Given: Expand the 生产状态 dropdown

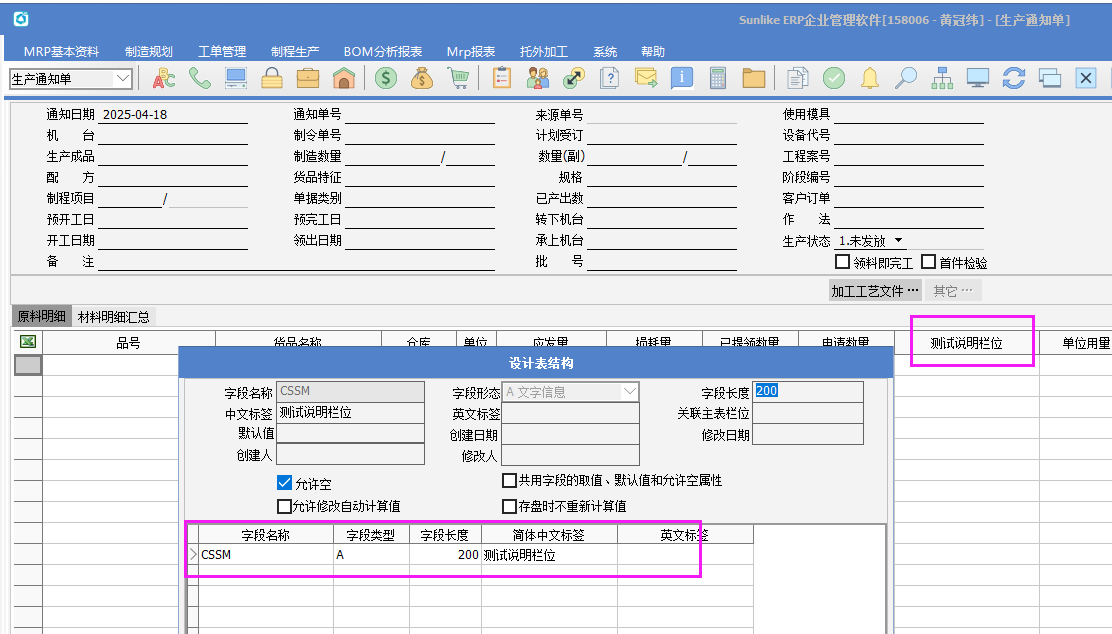Looking at the screenshot, I should point(898,241).
